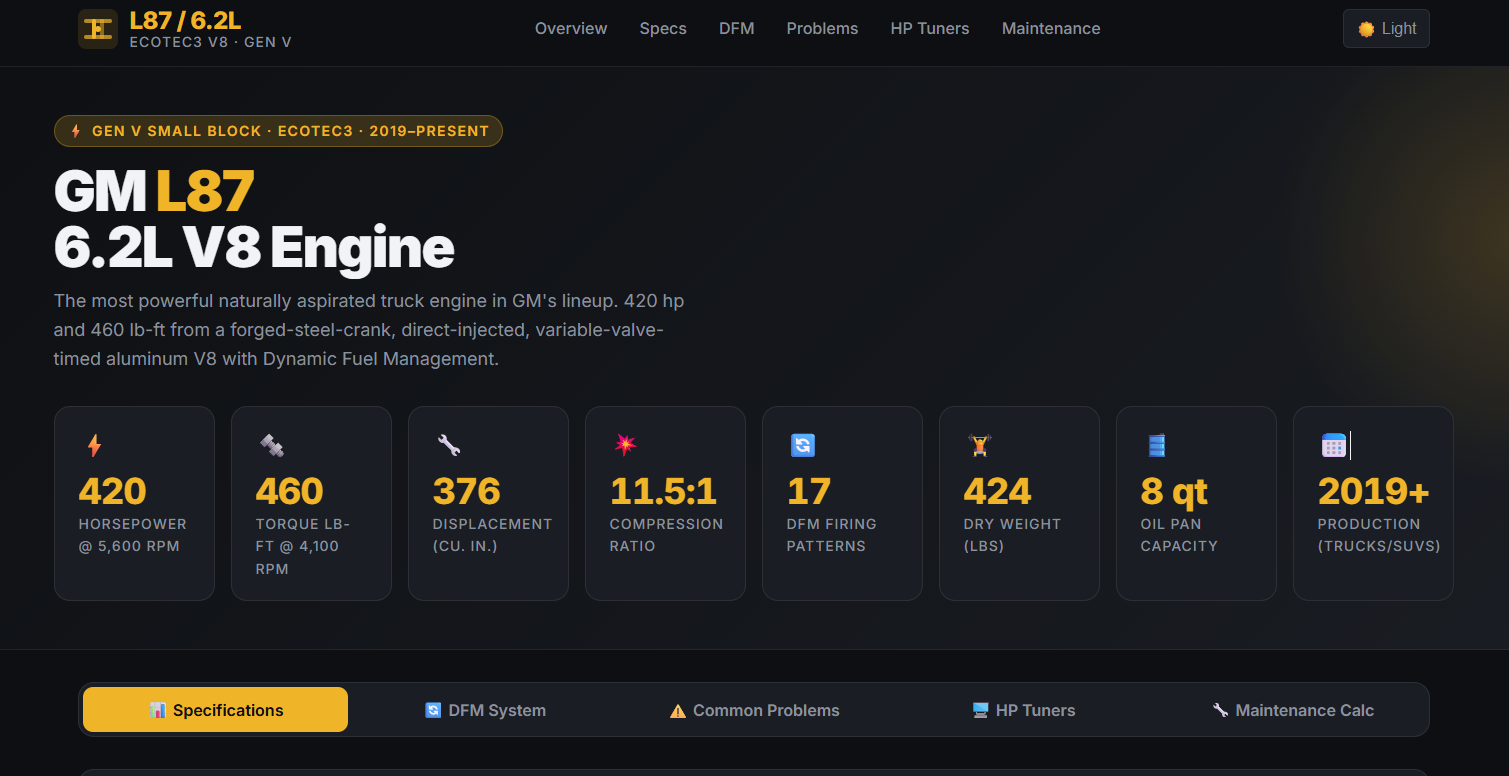Screen dimensions: 1509x776
Task: Click 'PRODUCTION (TRUCKS/SUVS)' label
Action: pyautogui.click(x=1379, y=535)
